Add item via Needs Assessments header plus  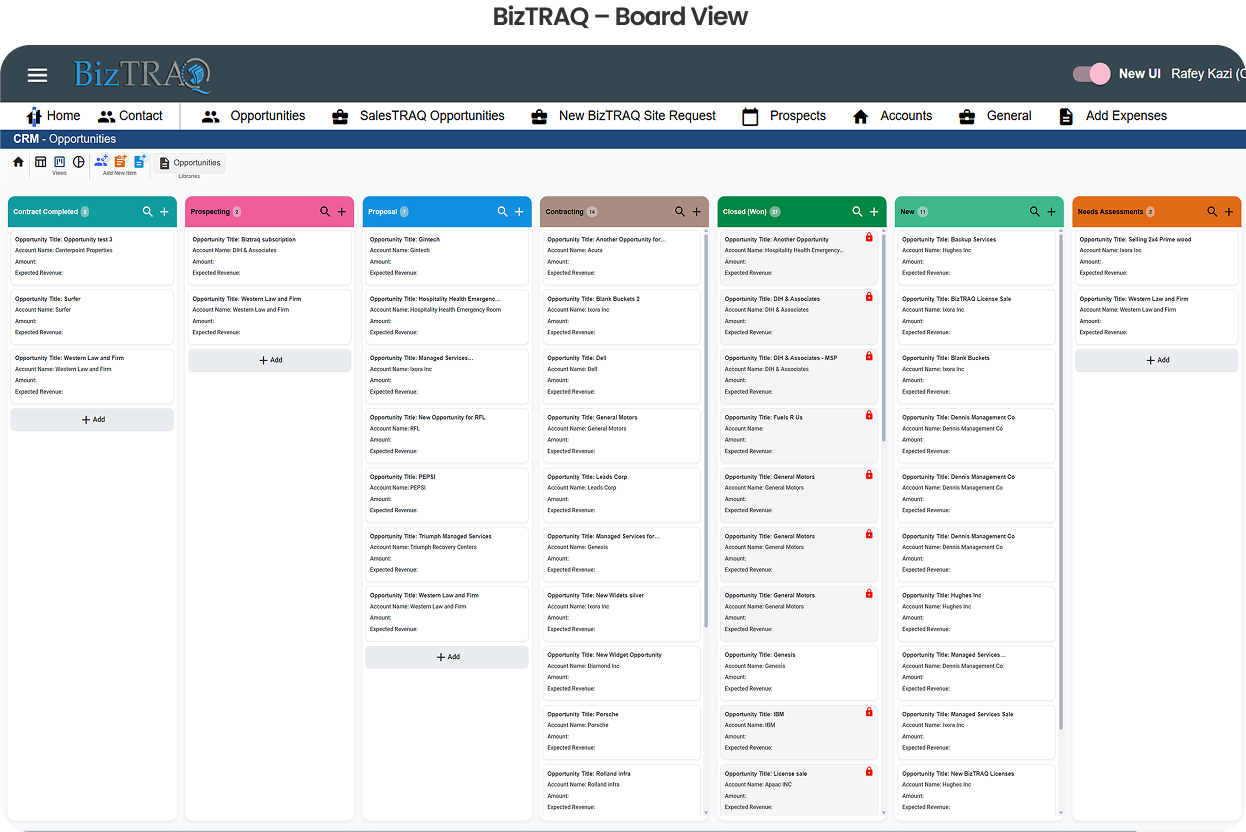(x=1229, y=212)
